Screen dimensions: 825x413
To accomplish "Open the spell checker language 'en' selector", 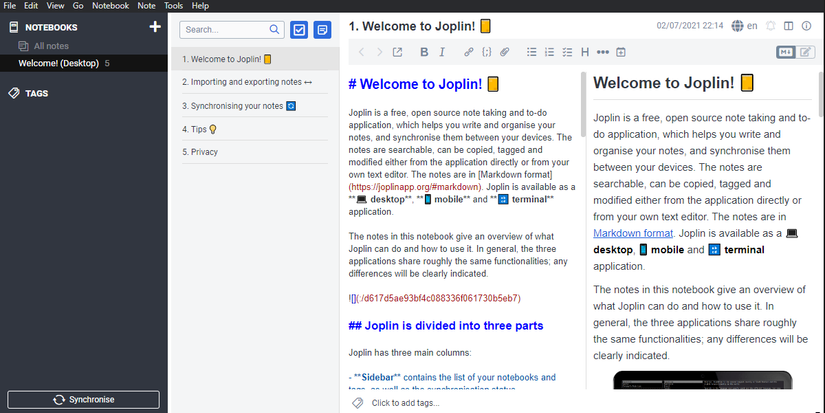I will 744,25.
